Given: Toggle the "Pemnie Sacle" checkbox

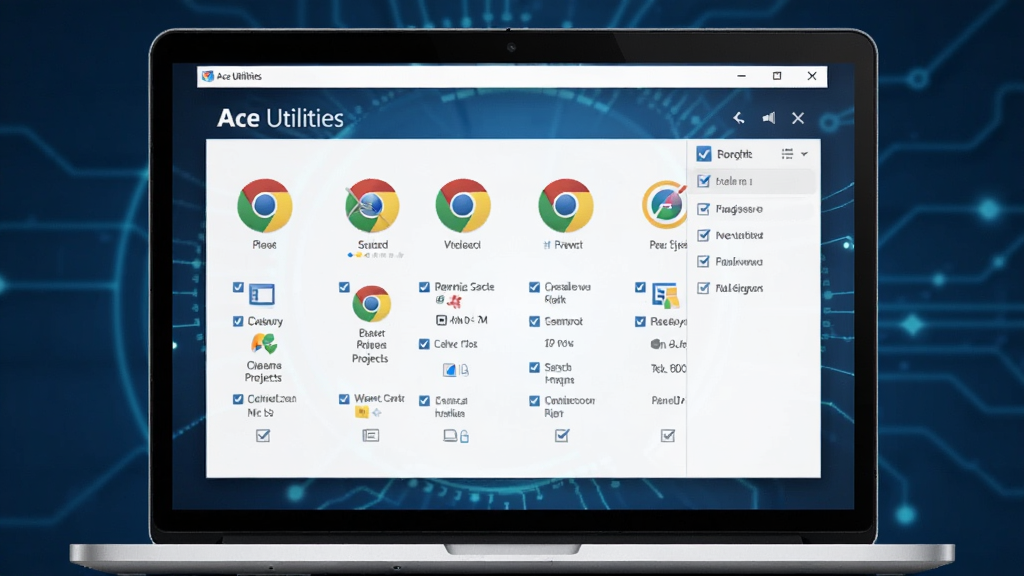Looking at the screenshot, I should tap(424, 287).
